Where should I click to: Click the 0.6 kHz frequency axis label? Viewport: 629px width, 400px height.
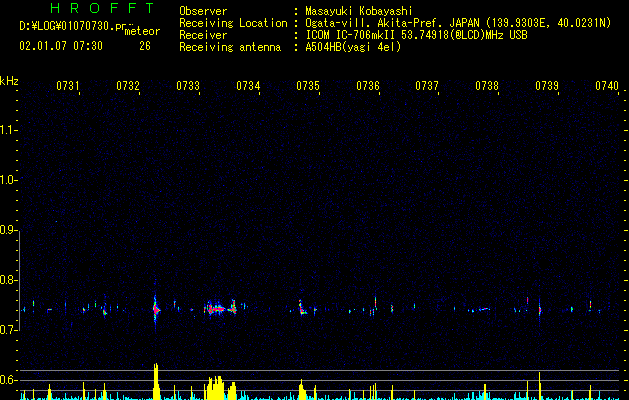[8, 380]
